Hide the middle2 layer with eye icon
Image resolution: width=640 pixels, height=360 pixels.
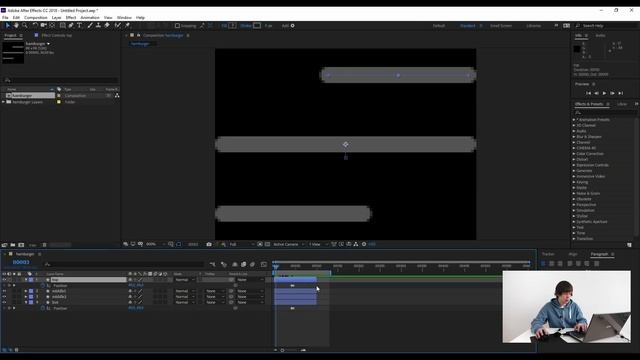click(4, 297)
